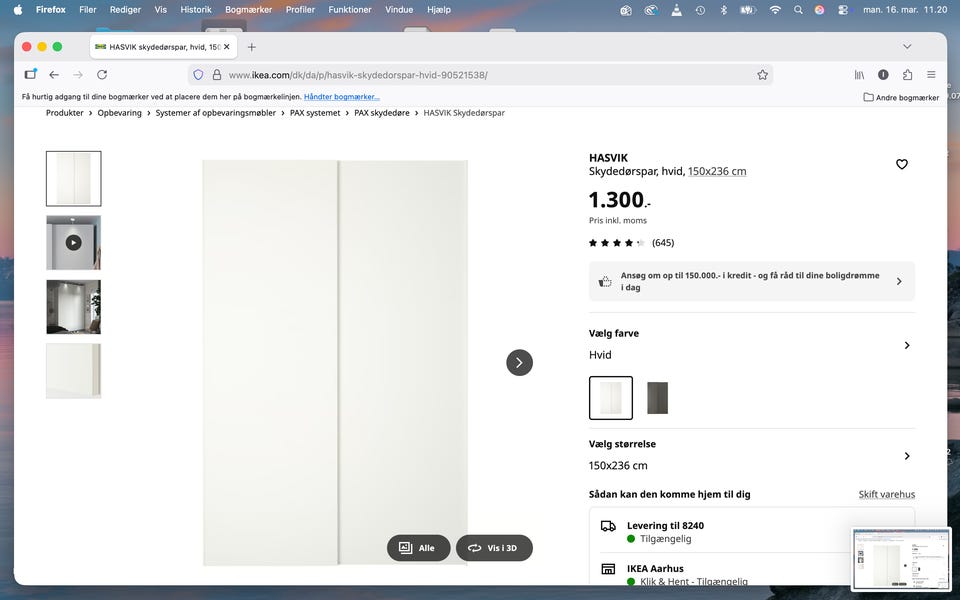
Task: List all tabs with the chevron
Action: coord(907,47)
